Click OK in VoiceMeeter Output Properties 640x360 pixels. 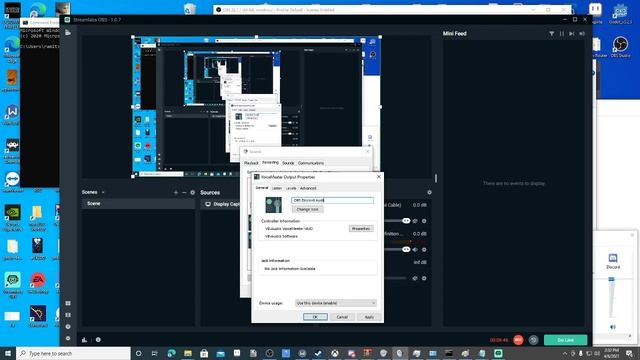point(315,317)
